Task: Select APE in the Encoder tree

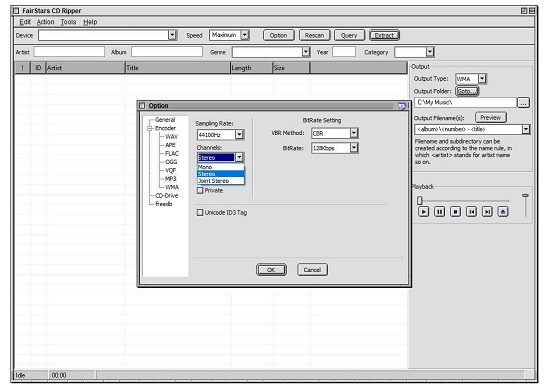Action: coord(170,145)
